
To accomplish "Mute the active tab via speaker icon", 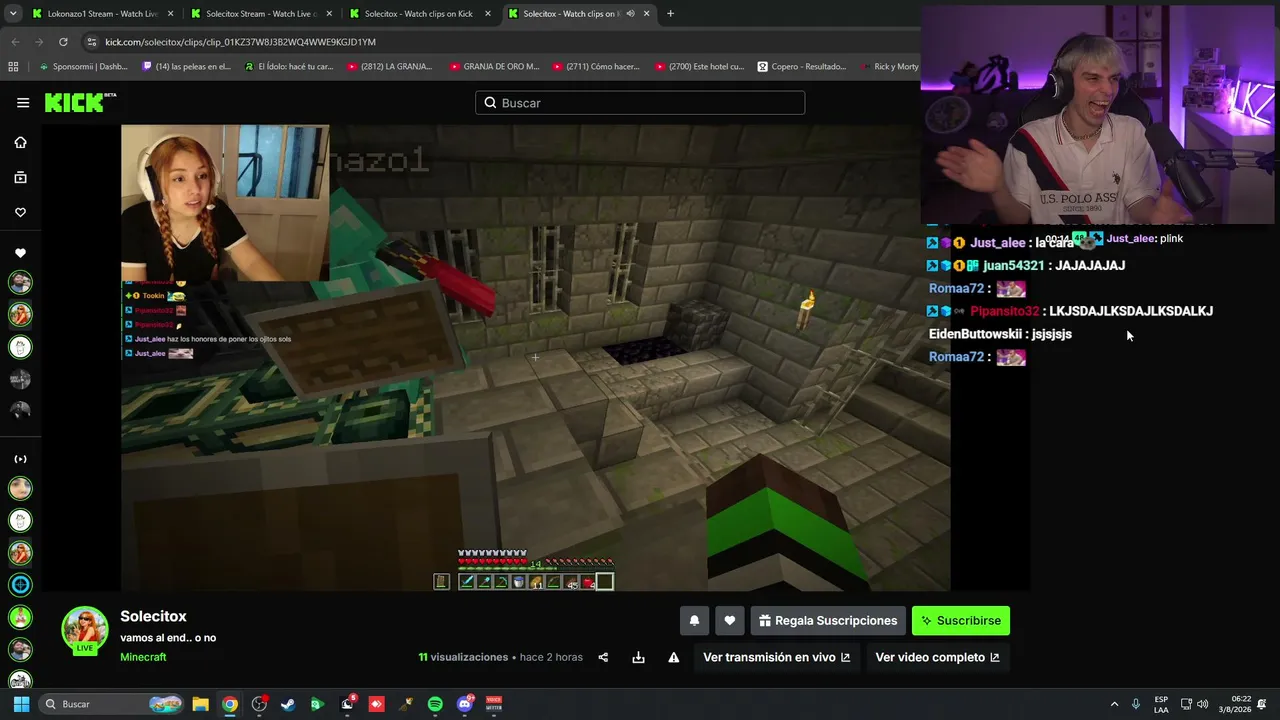I will click(x=630, y=14).
